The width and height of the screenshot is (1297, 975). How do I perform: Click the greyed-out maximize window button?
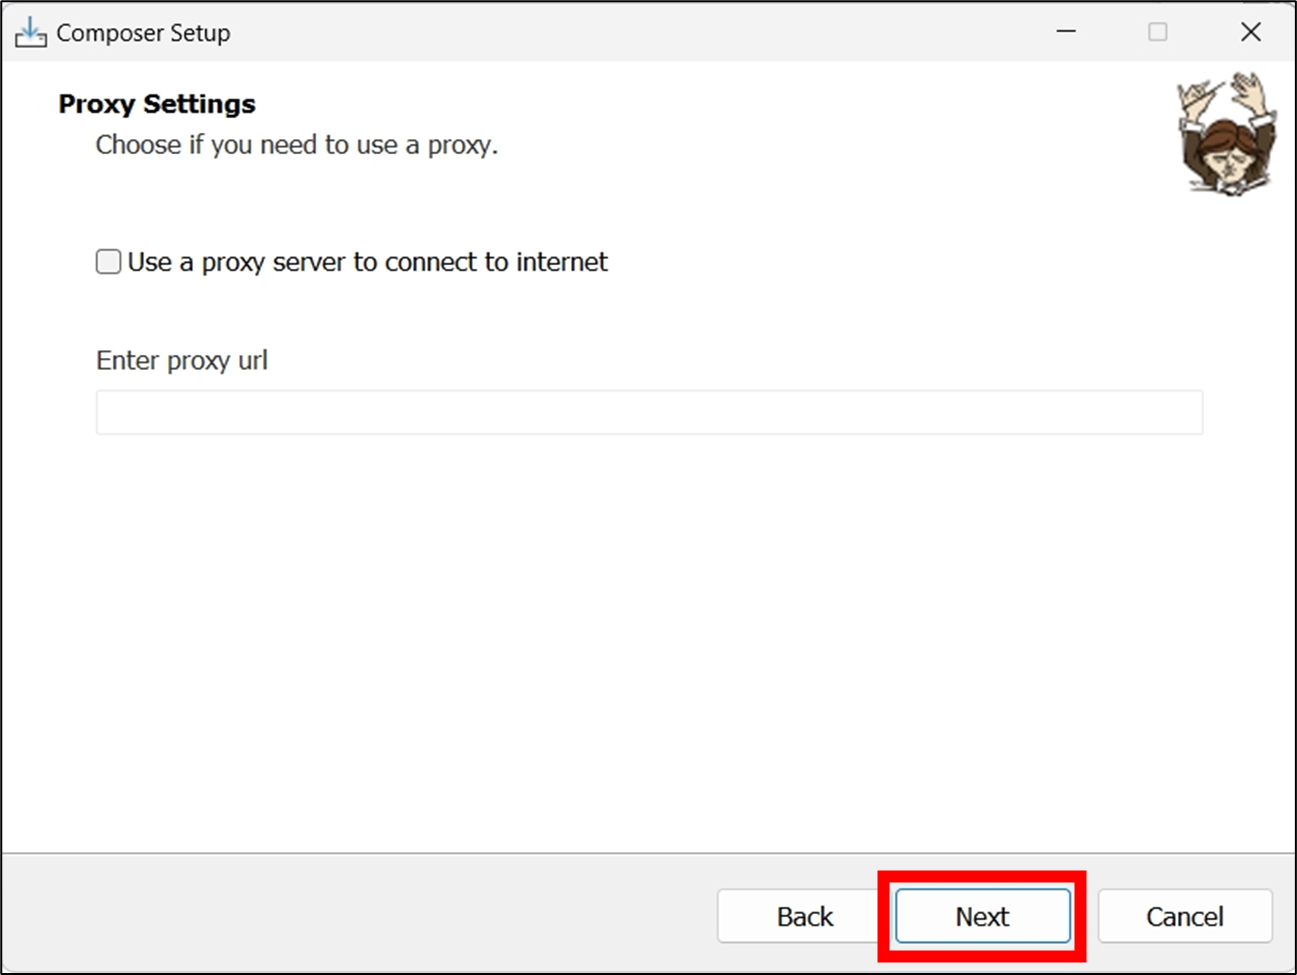pyautogui.click(x=1157, y=32)
